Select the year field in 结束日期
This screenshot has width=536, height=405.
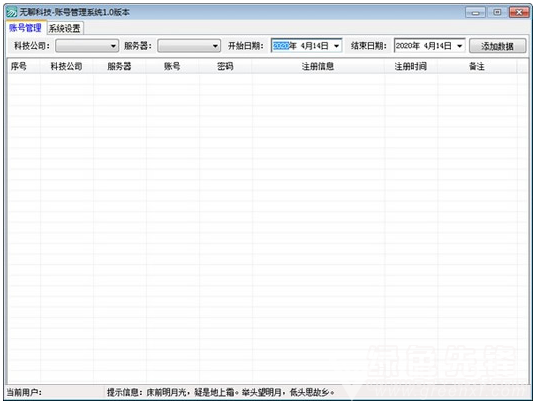(404, 46)
